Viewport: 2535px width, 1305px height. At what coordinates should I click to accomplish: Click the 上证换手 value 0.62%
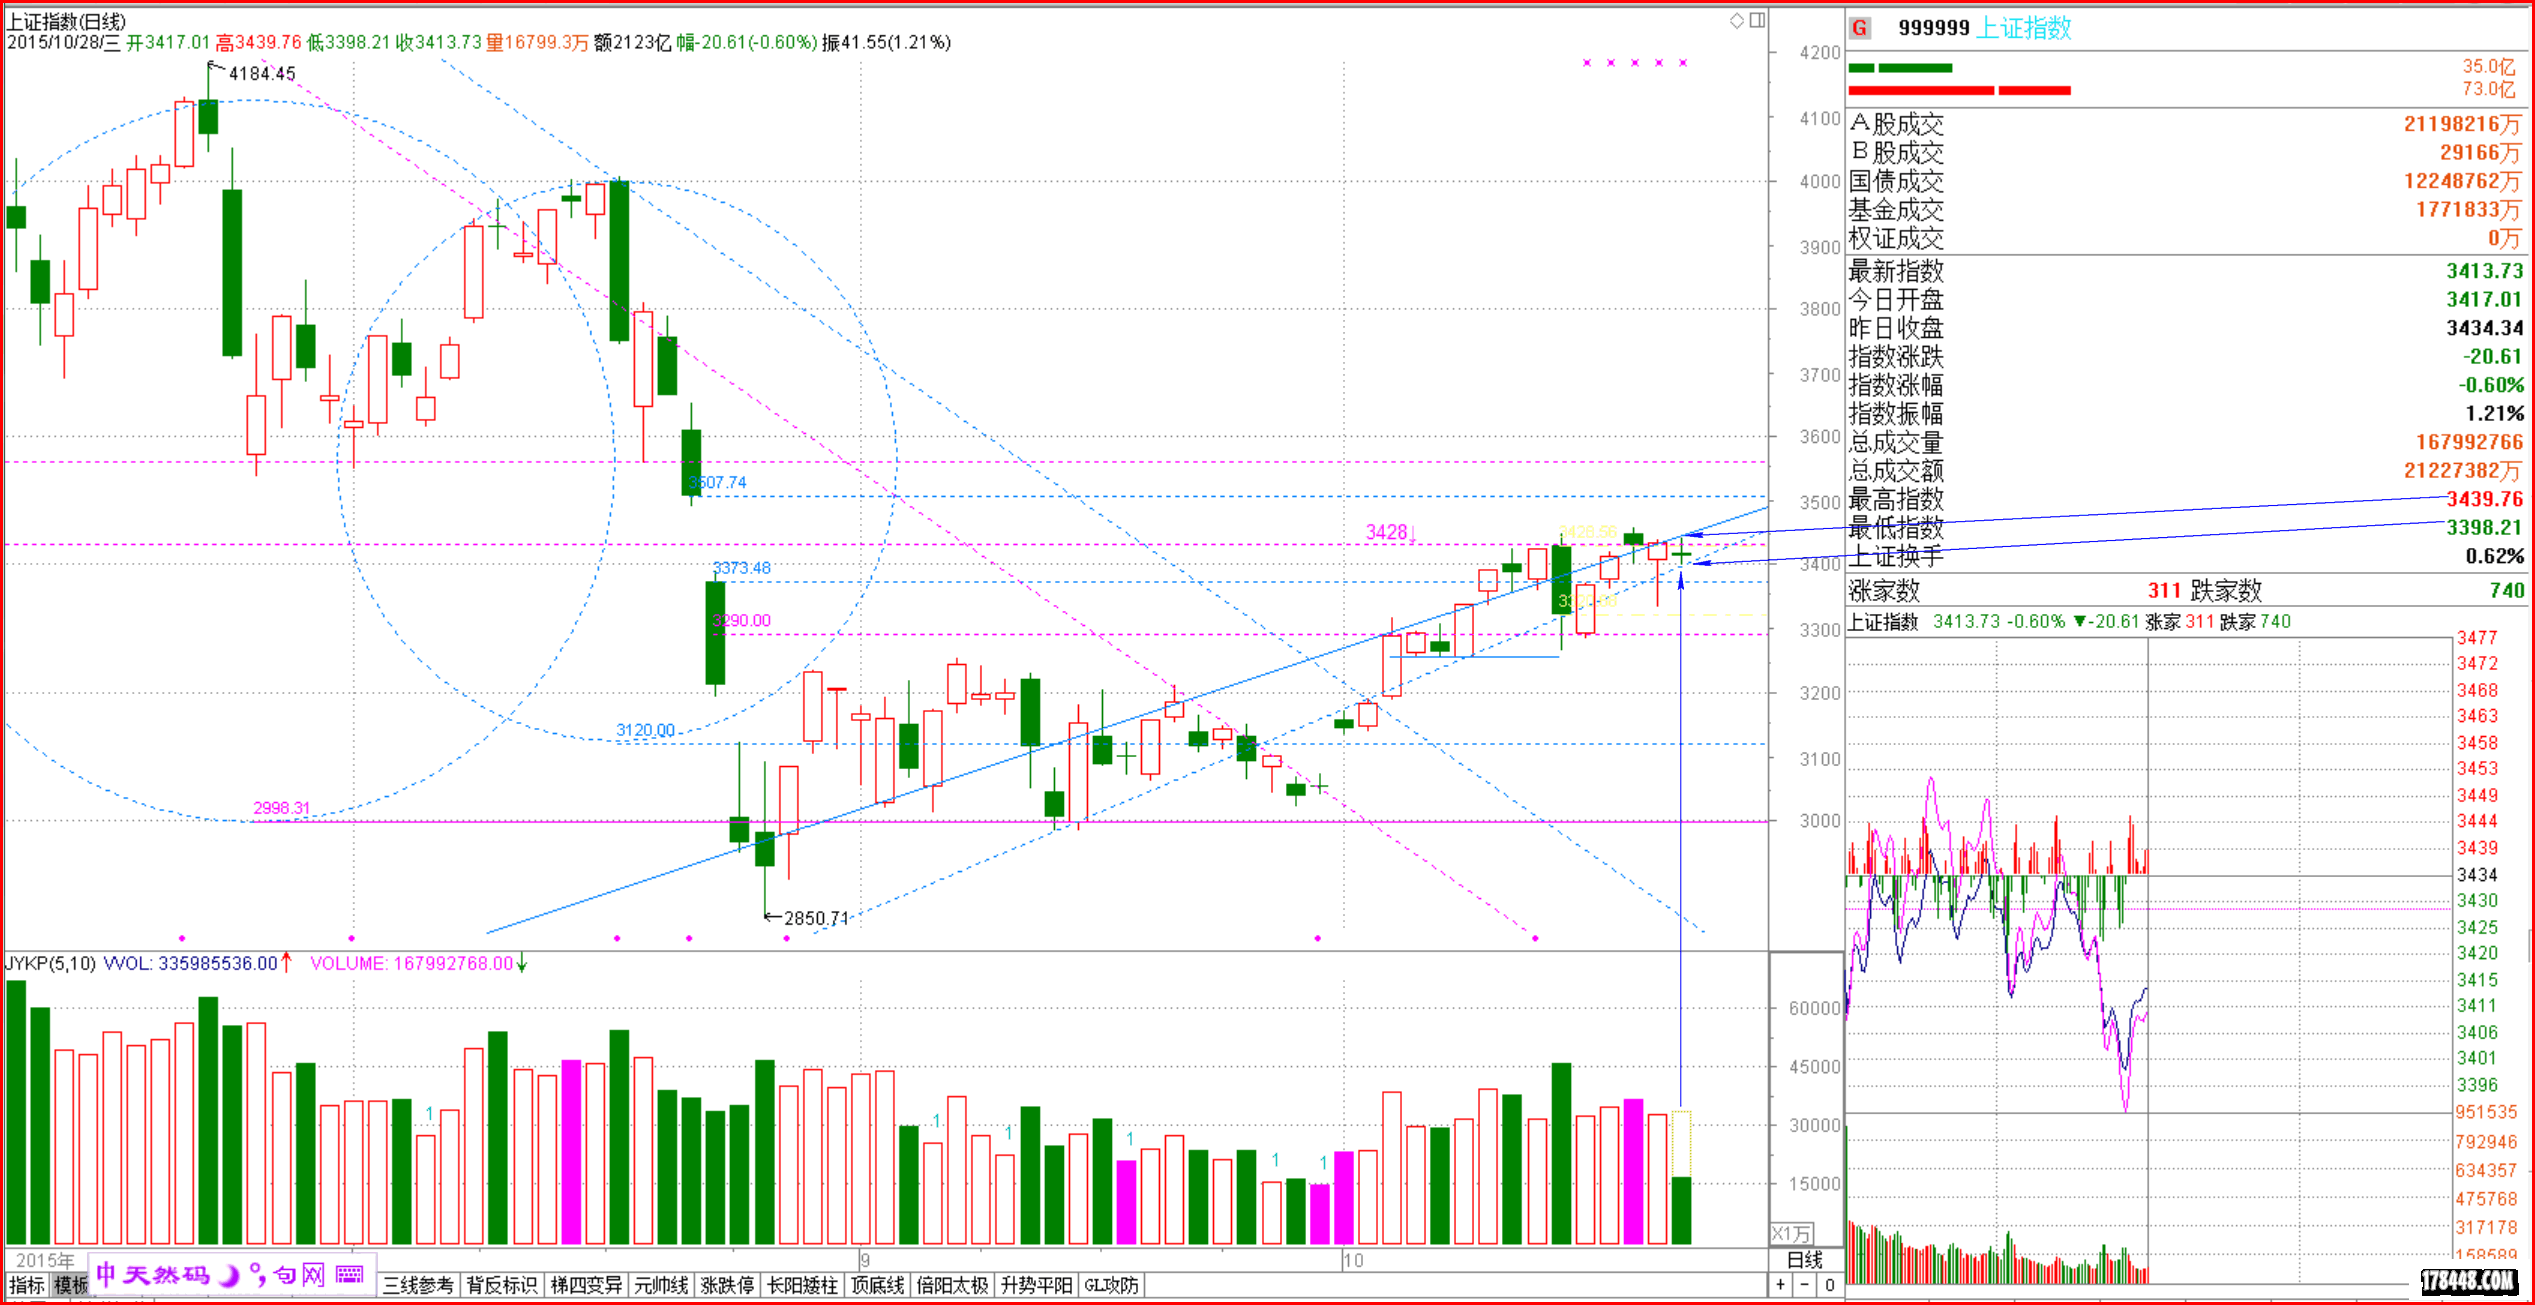[x=2495, y=556]
